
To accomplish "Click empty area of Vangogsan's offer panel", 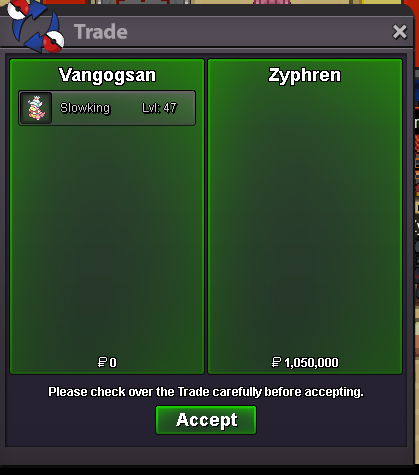I will (x=107, y=240).
